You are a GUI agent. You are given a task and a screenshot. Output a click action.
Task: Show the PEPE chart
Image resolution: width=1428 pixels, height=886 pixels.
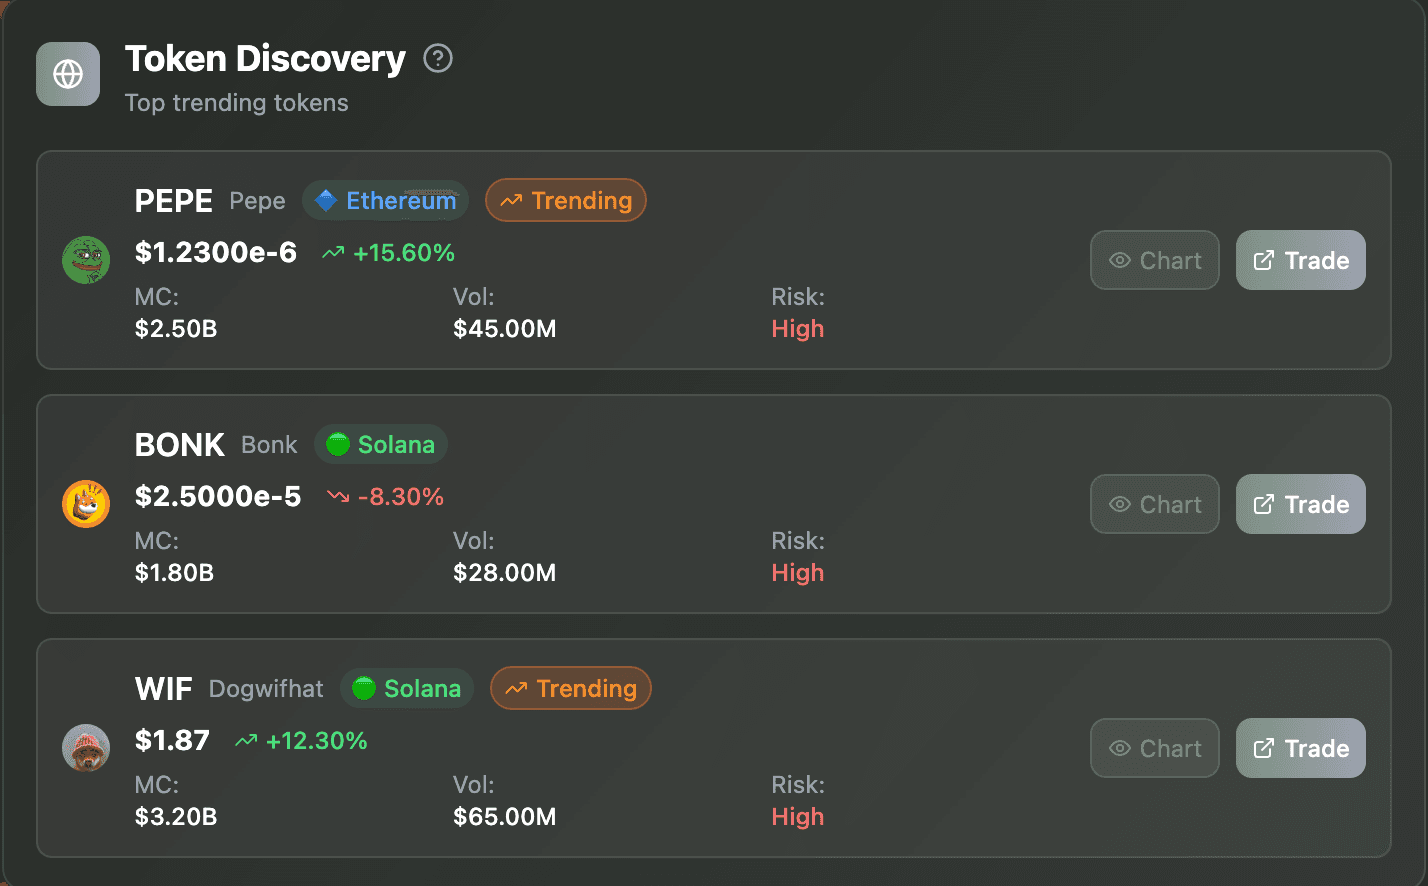[x=1155, y=260]
